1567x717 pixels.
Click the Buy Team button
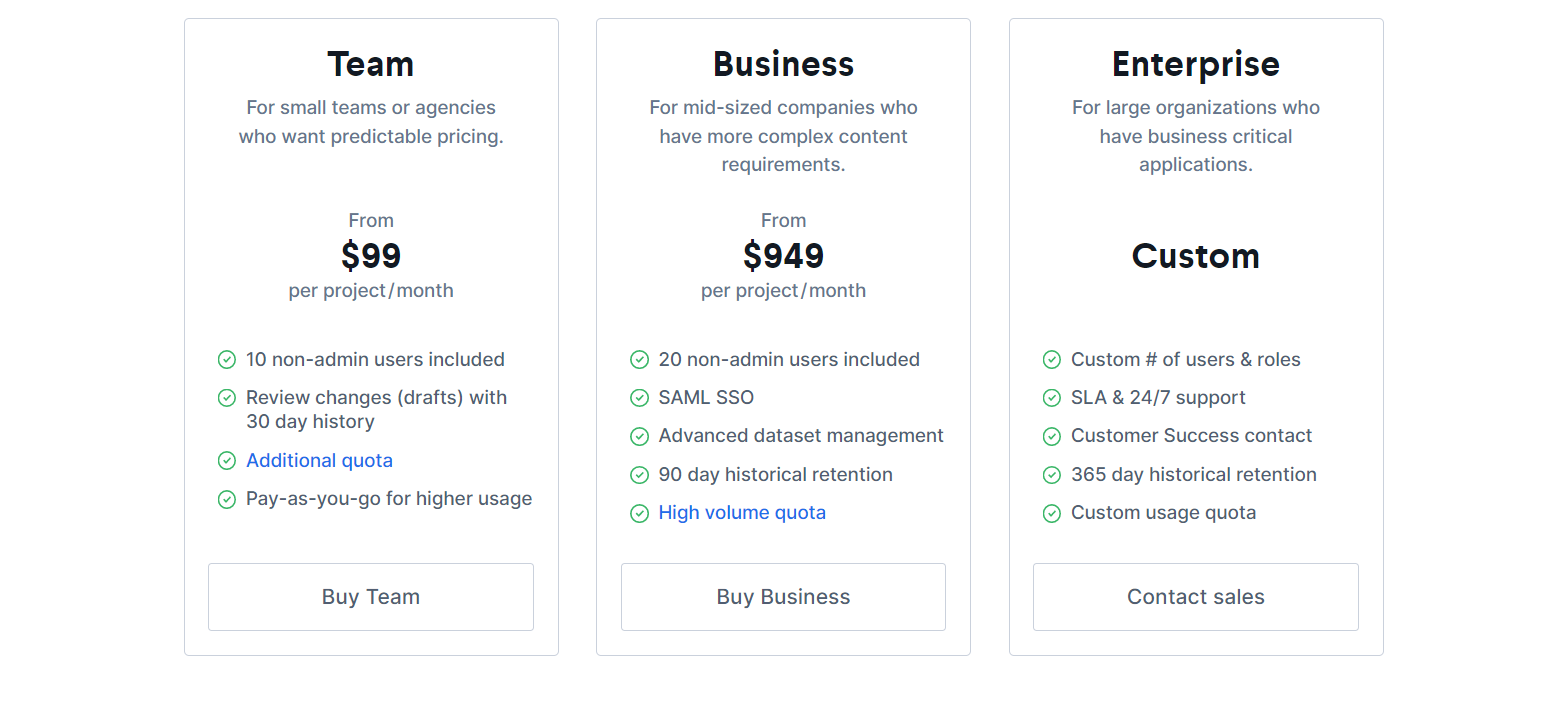(371, 597)
